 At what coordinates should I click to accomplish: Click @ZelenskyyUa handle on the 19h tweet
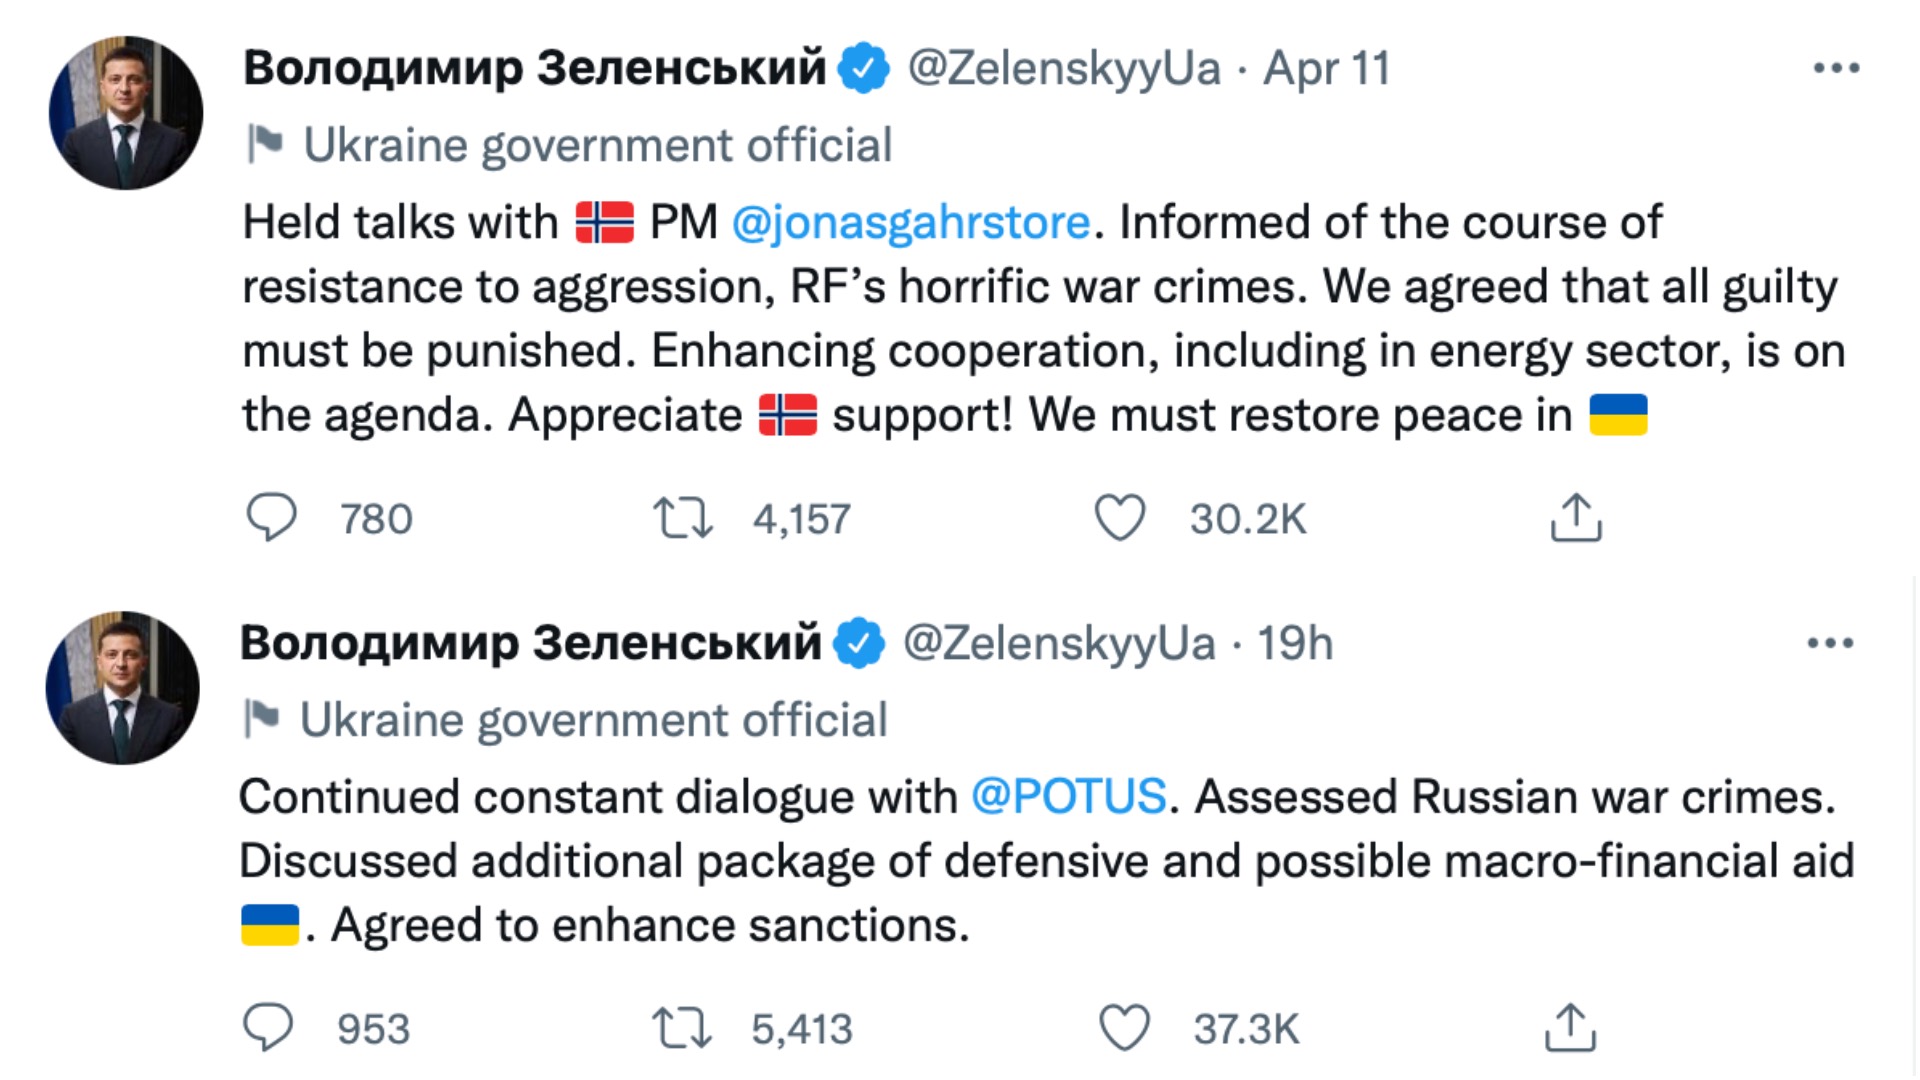1059,643
